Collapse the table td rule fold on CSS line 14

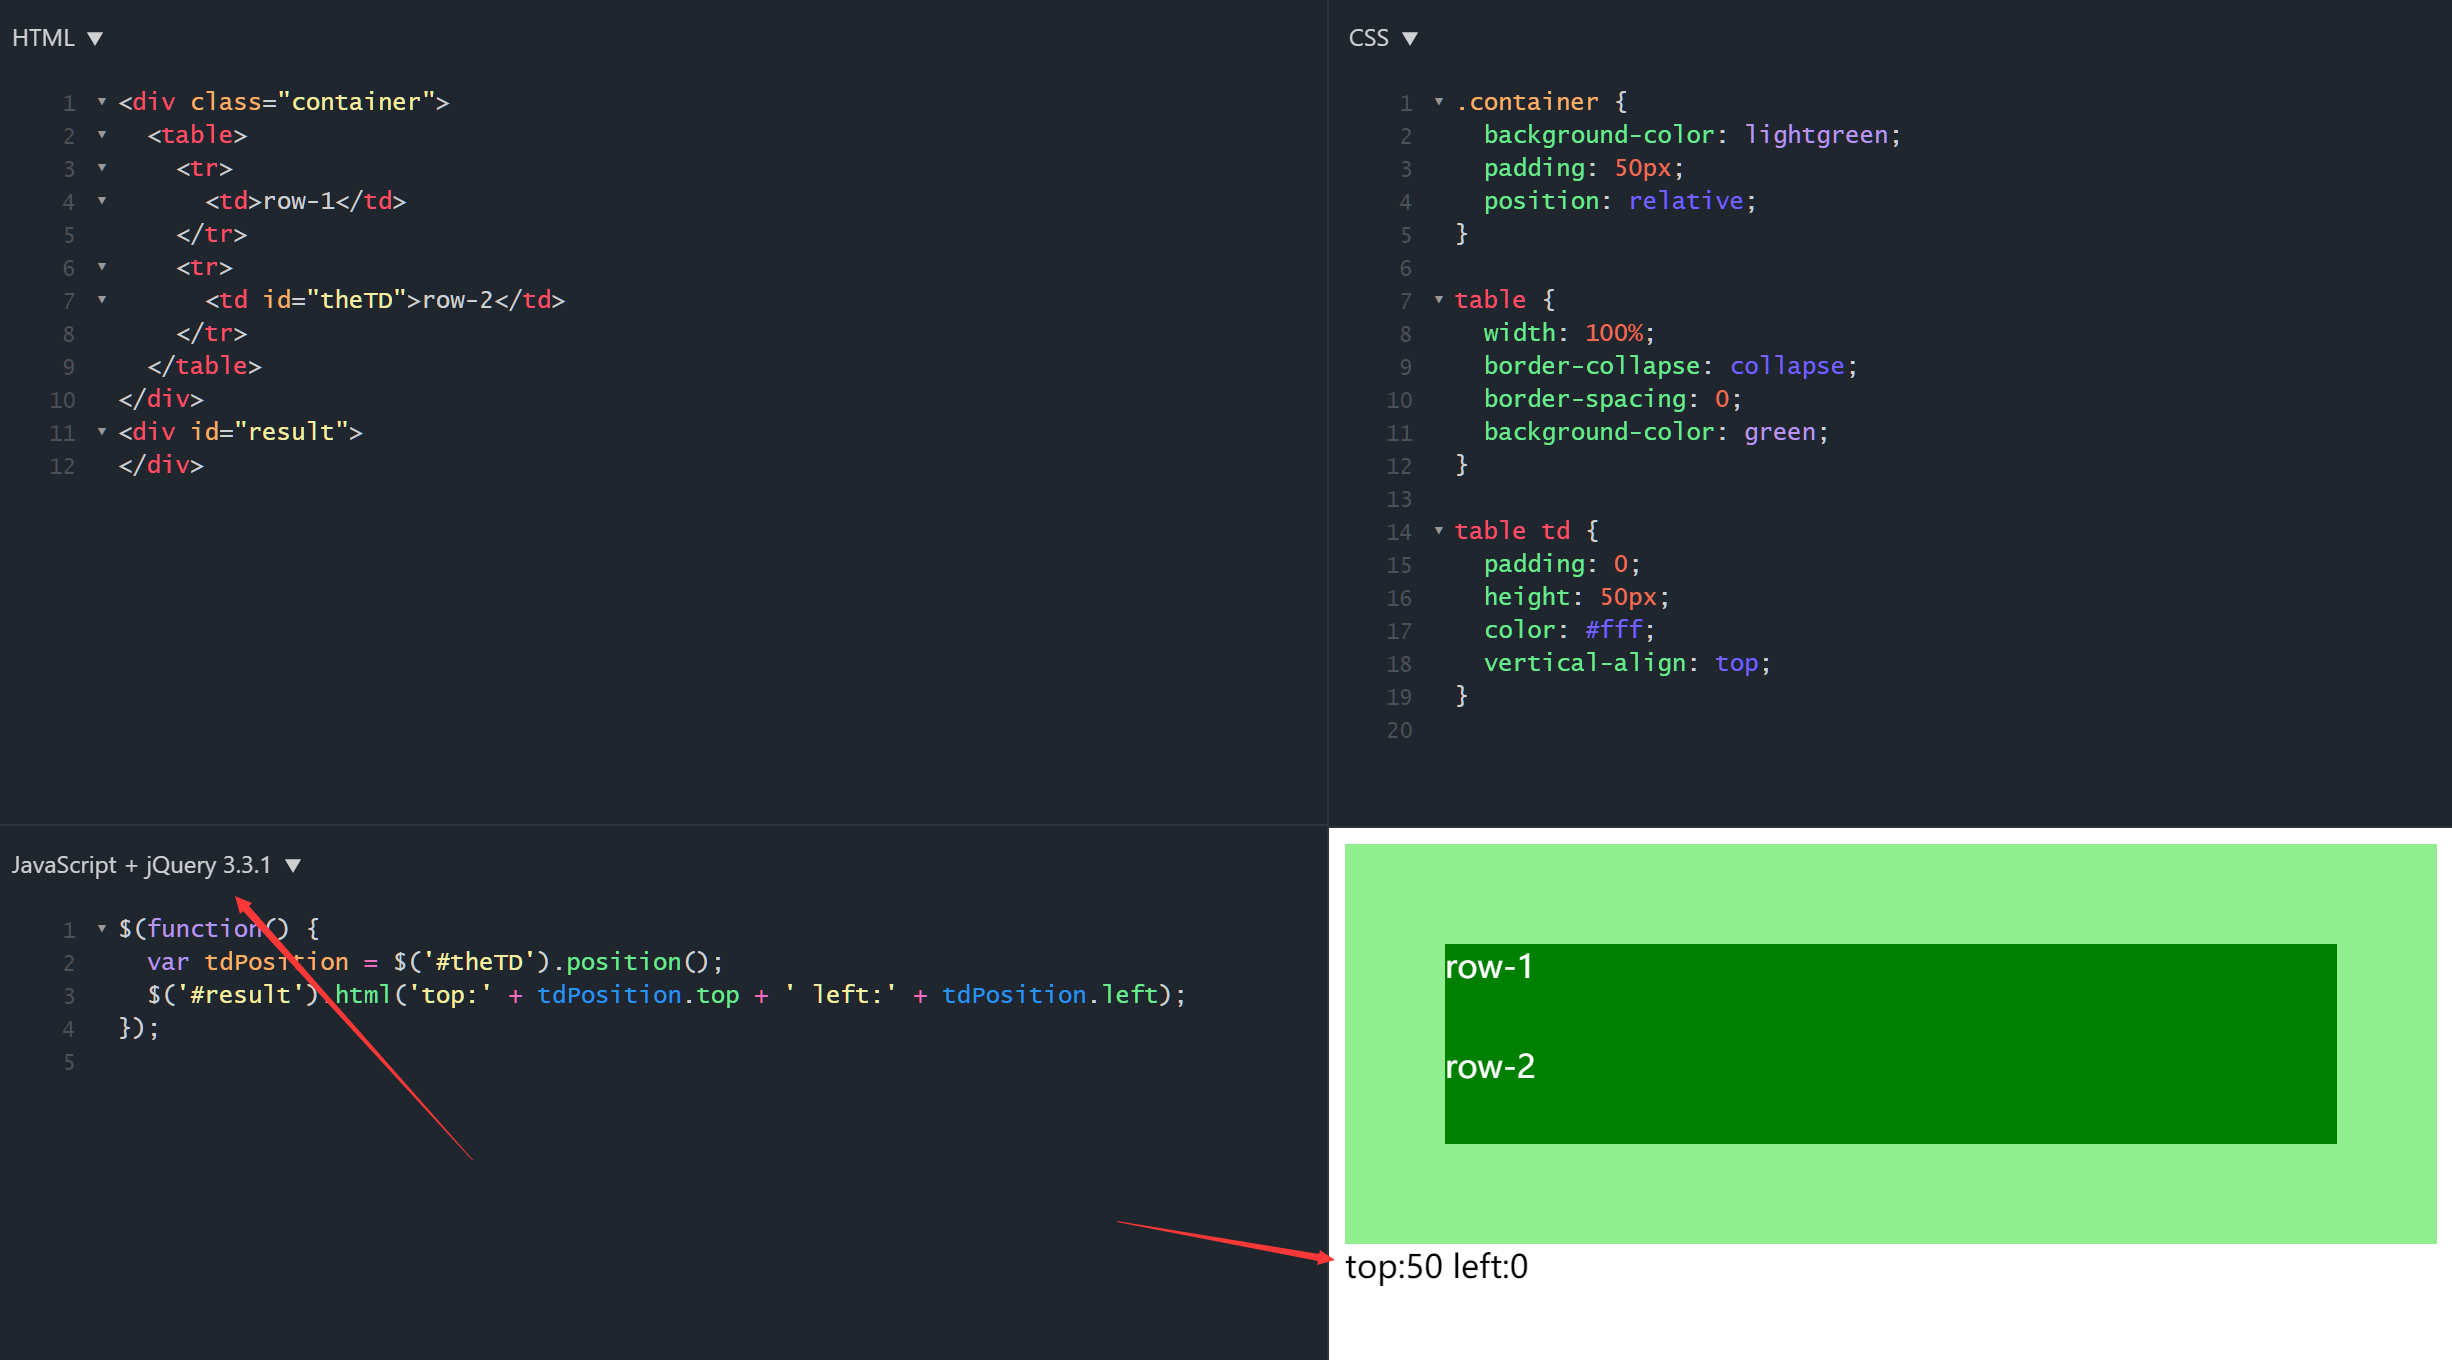pos(1439,531)
